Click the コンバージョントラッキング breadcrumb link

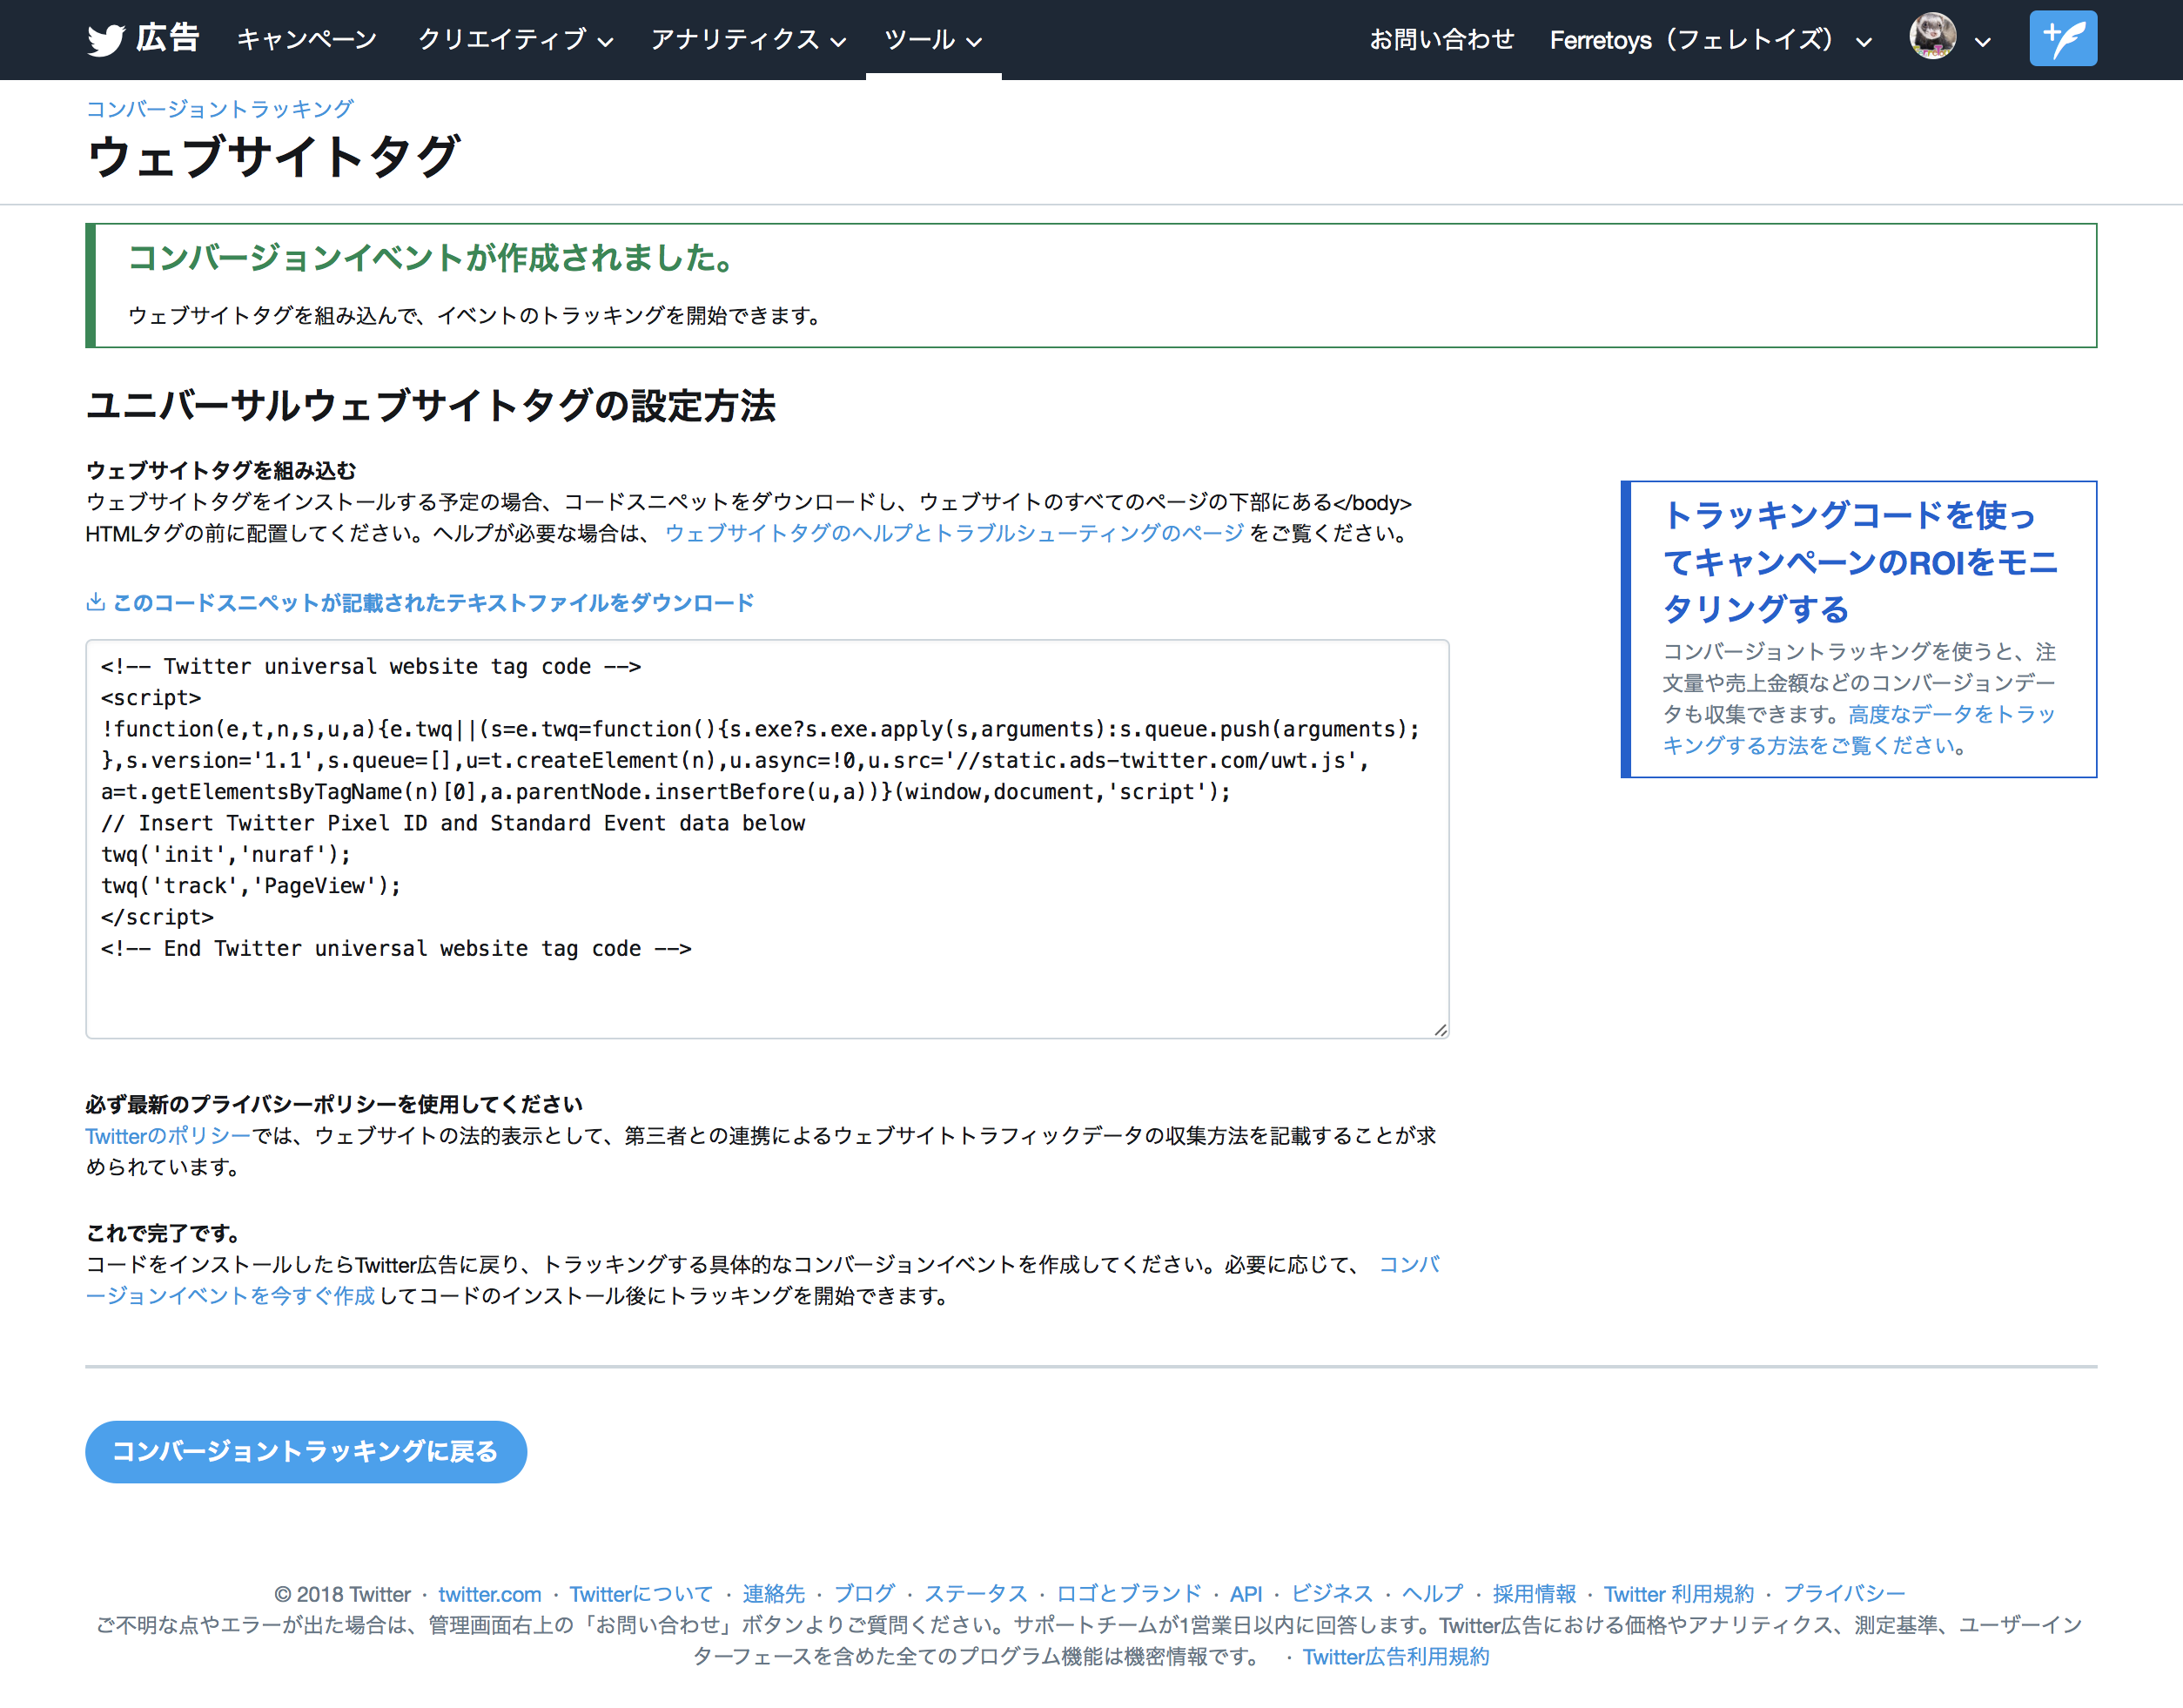(x=219, y=108)
